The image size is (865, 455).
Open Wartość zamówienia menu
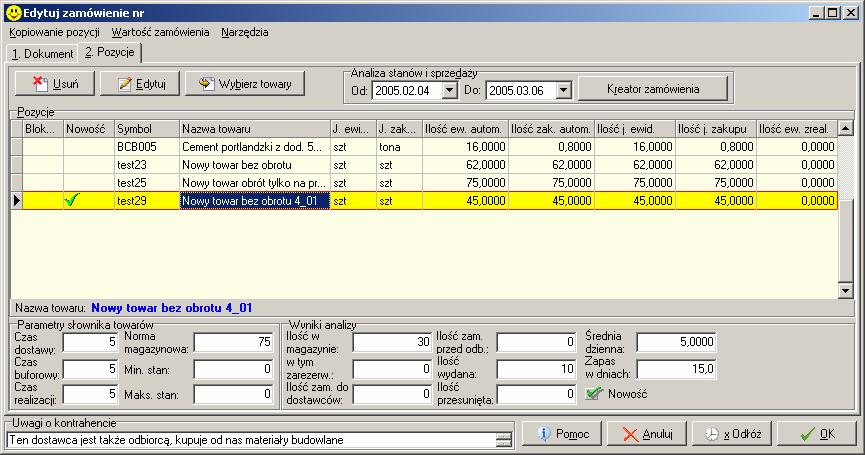[161, 32]
